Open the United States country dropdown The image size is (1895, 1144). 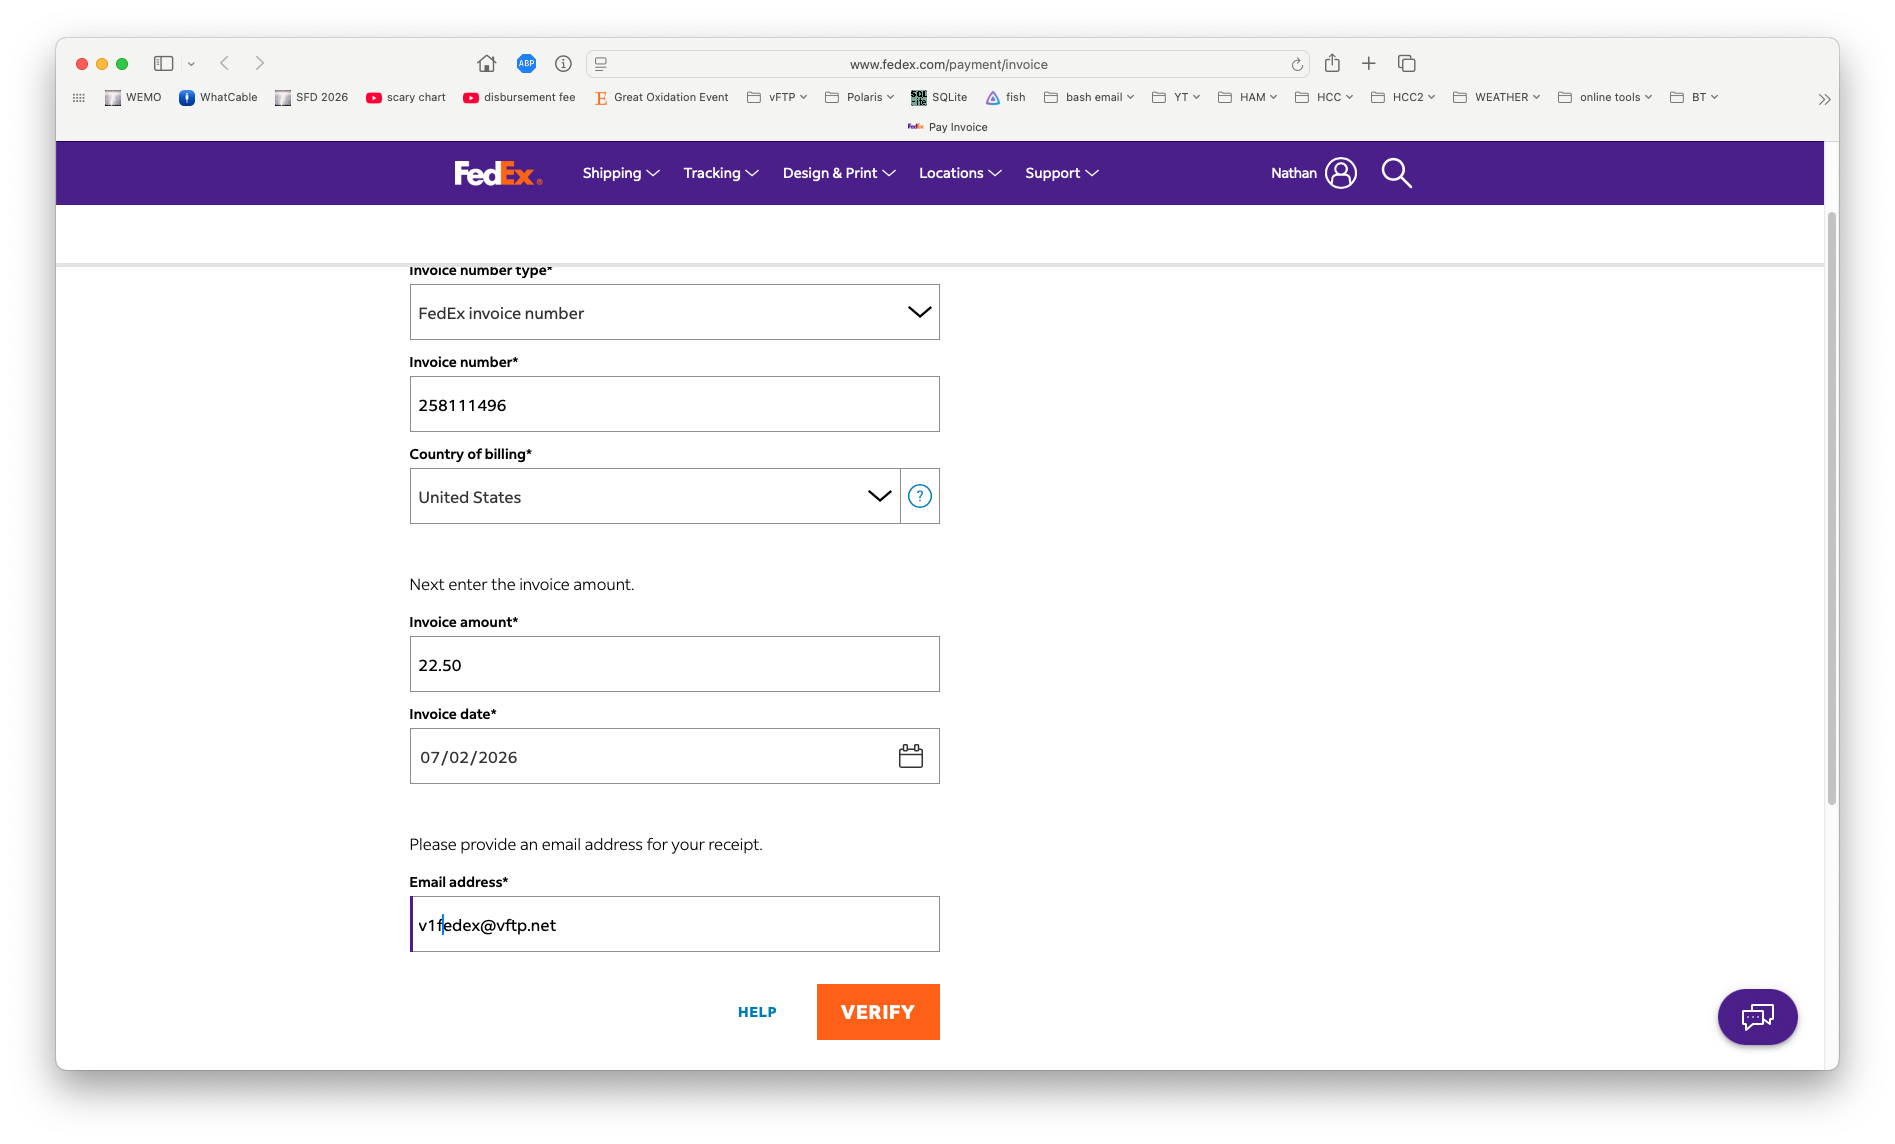(655, 496)
